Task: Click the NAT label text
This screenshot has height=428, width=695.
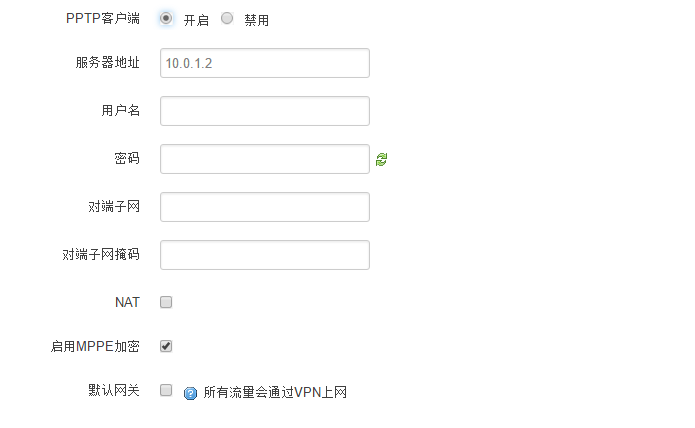Action: click(x=127, y=302)
